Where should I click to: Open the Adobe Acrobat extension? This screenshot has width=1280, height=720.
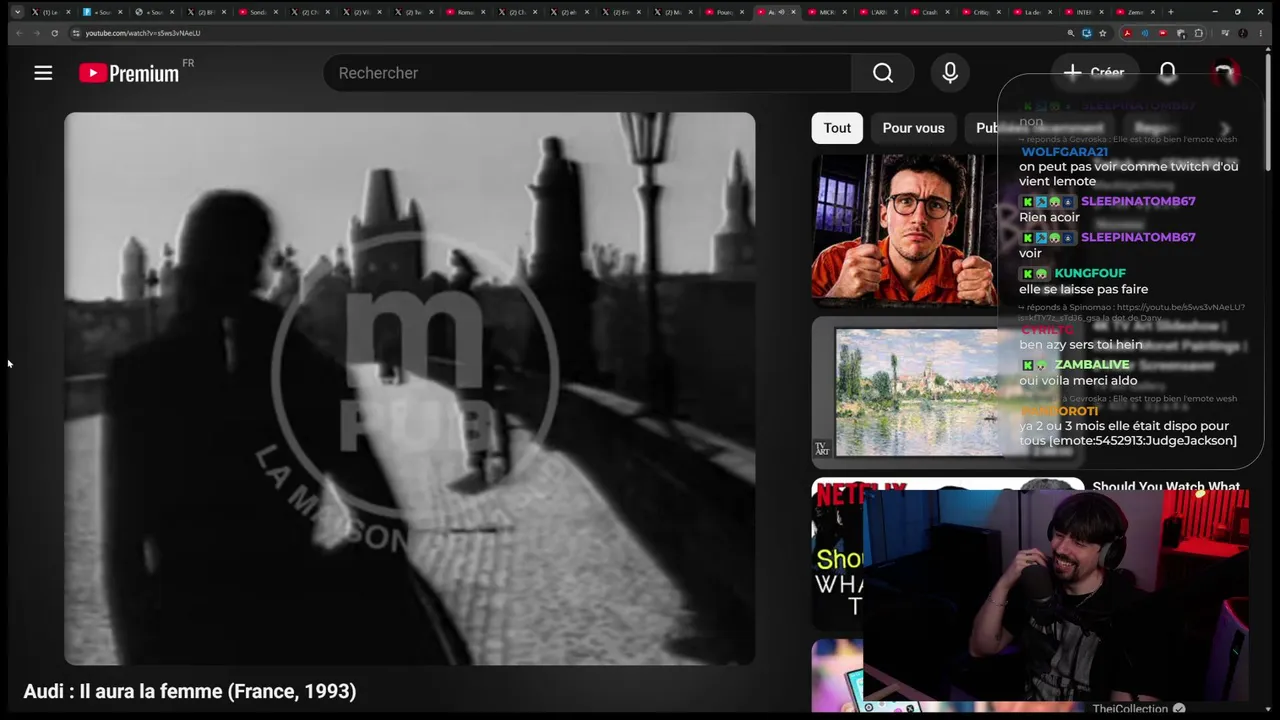click(1127, 33)
